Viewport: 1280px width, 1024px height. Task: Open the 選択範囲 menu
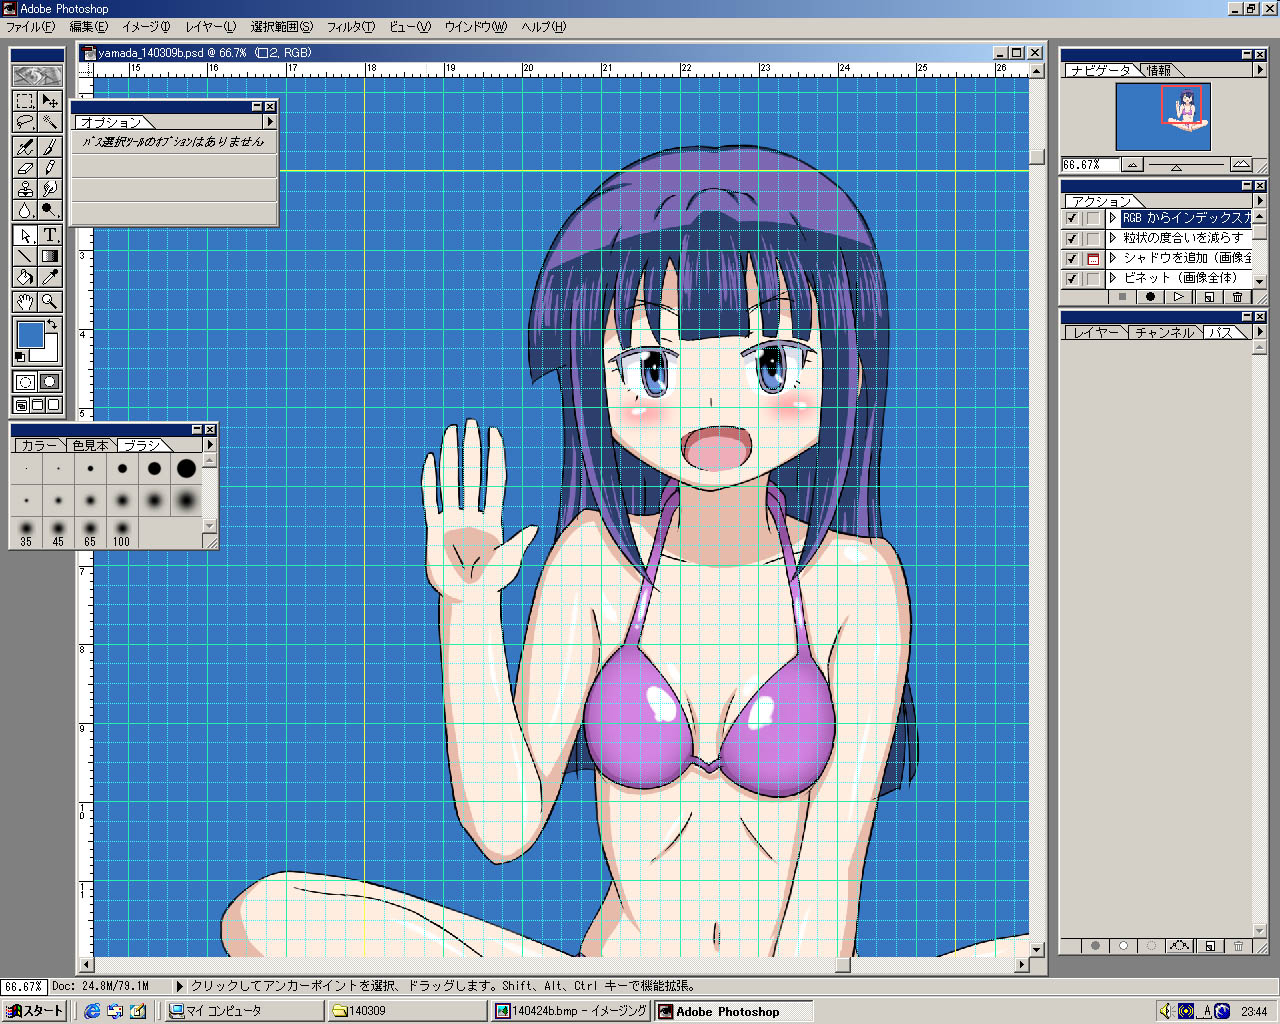[282, 27]
